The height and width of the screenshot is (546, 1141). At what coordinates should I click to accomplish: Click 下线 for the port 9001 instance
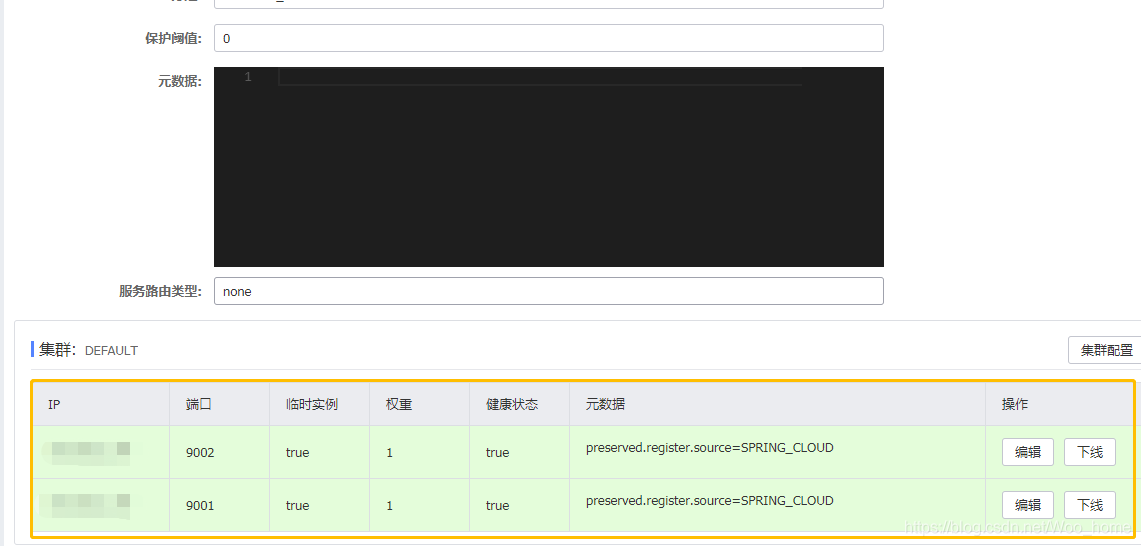click(x=1089, y=505)
